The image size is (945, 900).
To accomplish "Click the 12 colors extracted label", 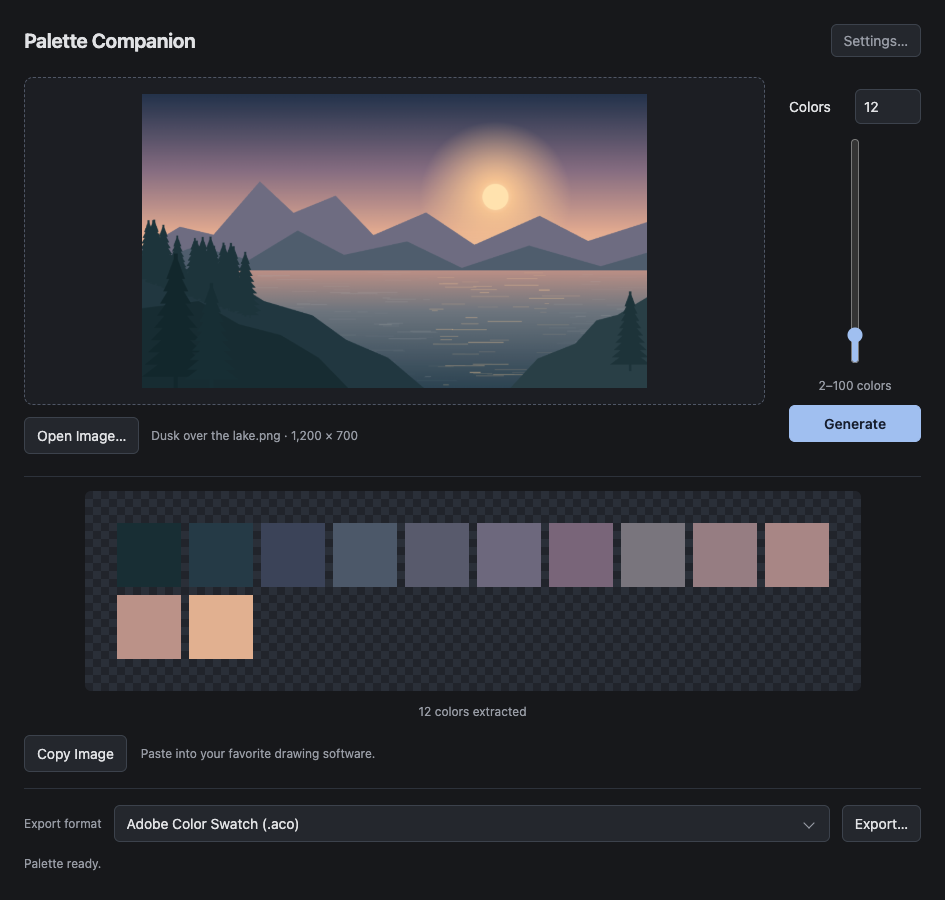I will point(472,711).
